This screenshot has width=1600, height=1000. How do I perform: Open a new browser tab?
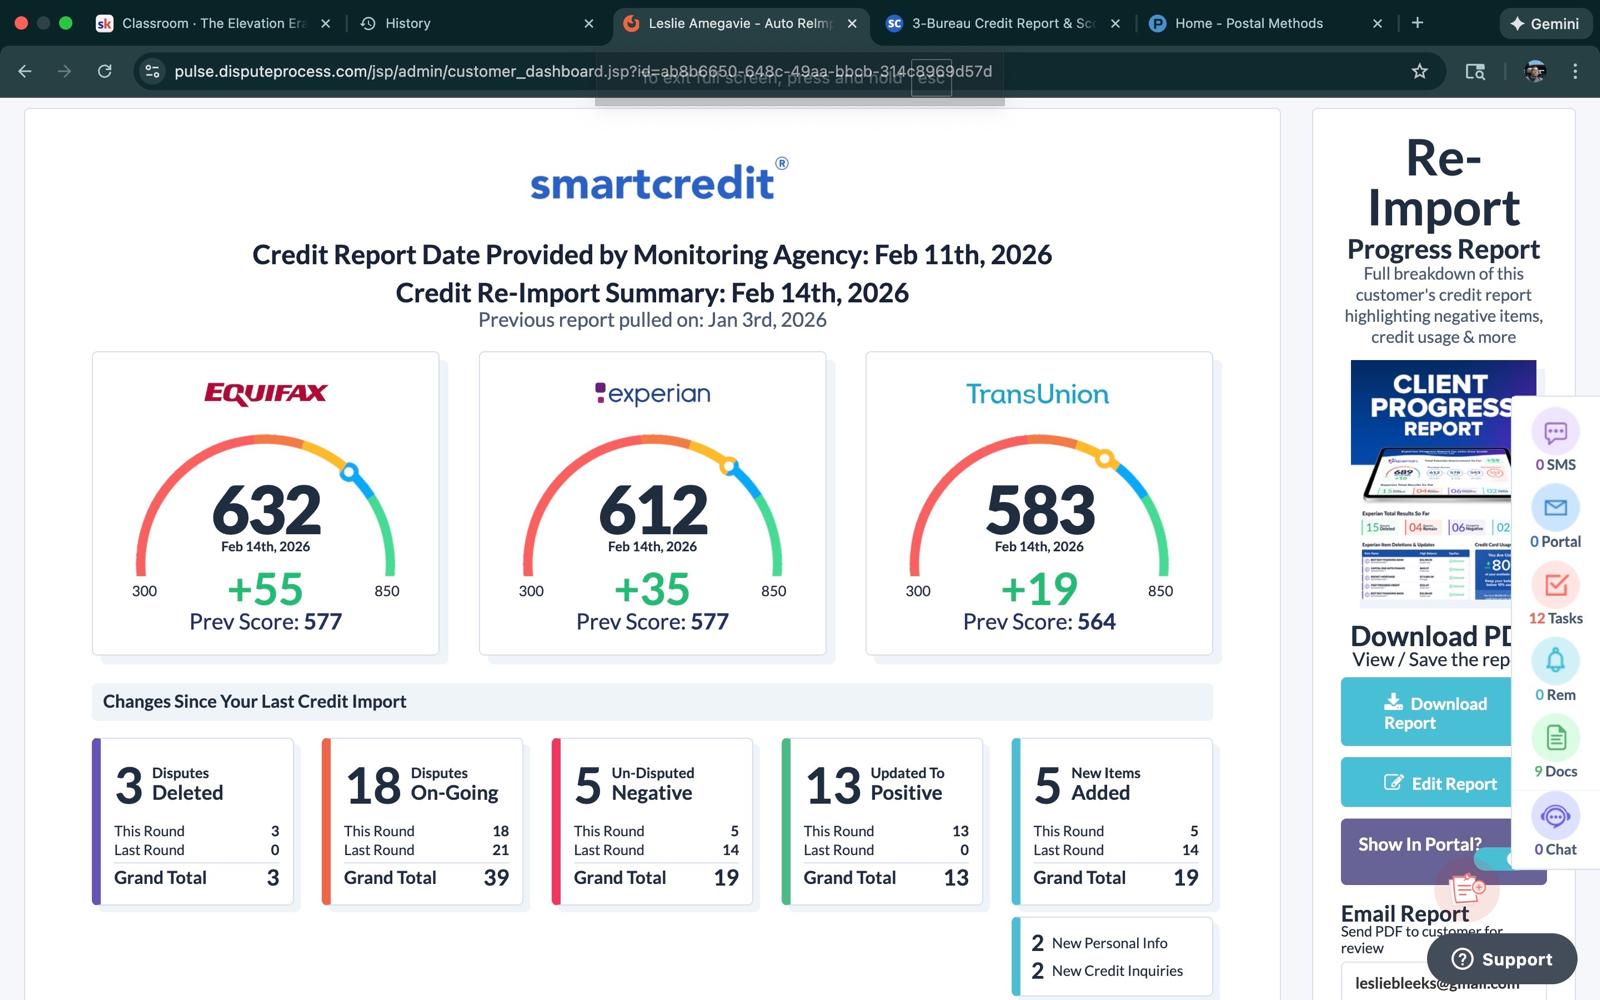point(1417,23)
